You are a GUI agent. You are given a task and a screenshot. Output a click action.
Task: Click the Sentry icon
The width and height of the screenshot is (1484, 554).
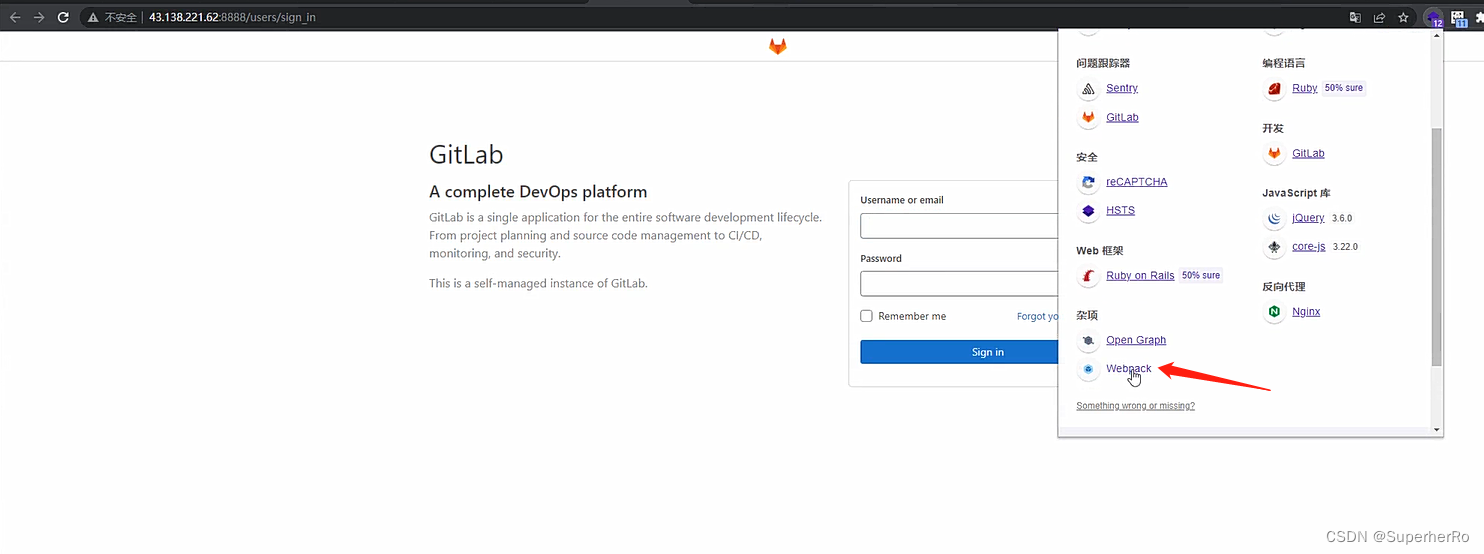click(1088, 89)
